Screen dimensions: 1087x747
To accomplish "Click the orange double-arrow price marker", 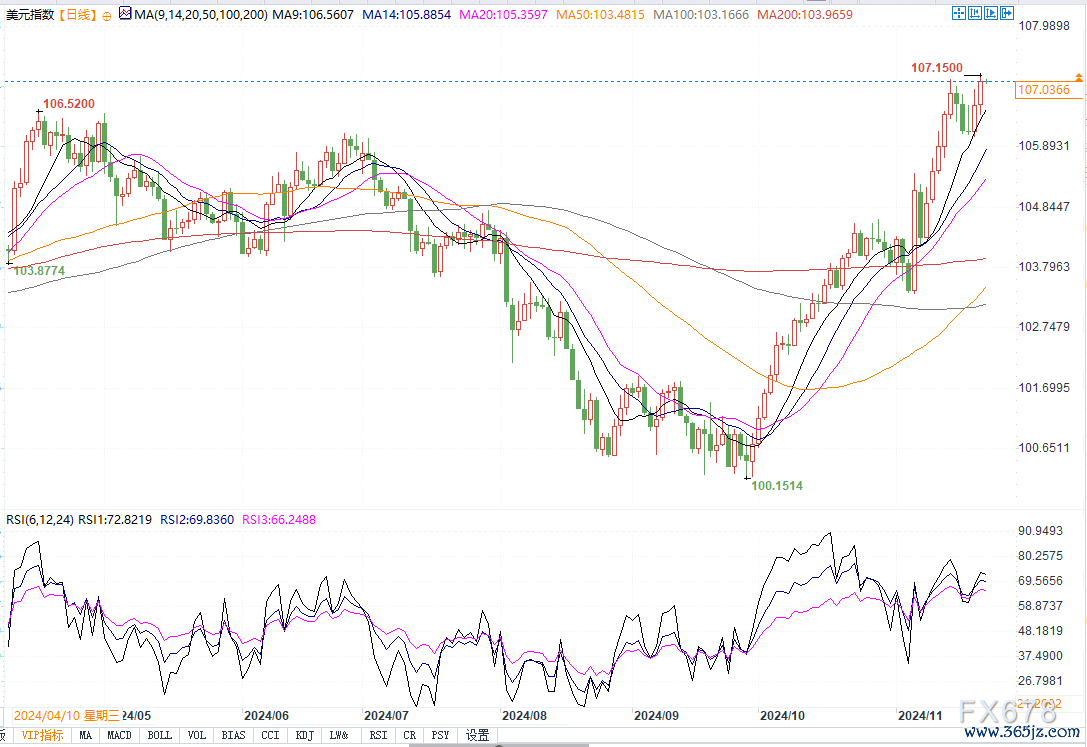I will [1079, 77].
